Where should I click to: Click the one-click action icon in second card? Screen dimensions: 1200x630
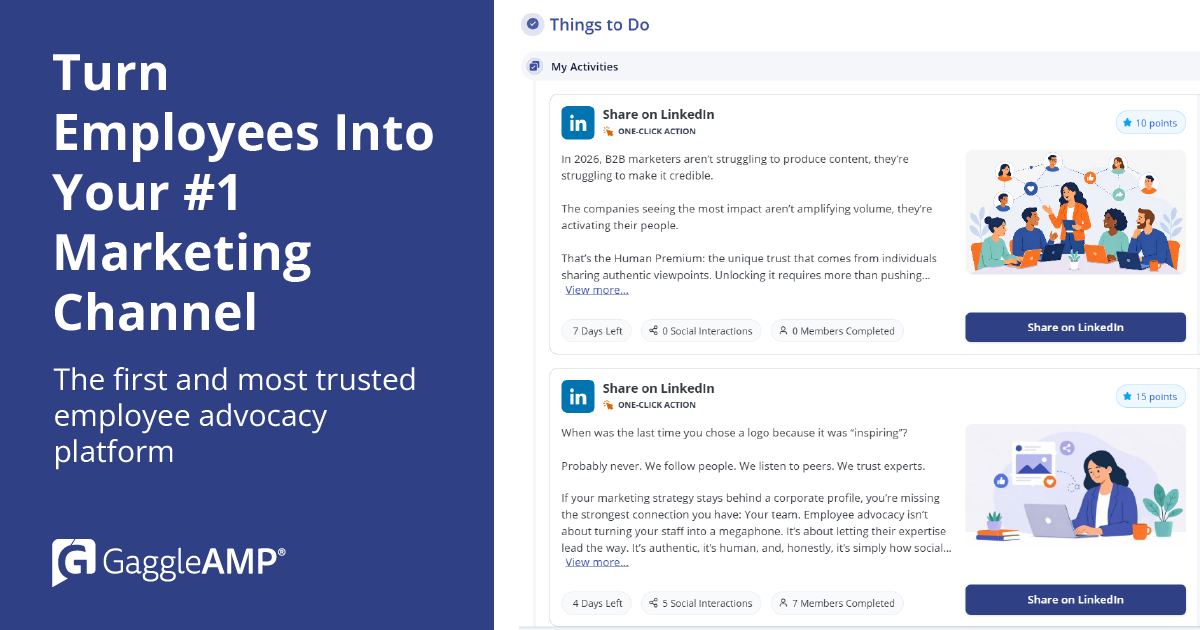(608, 405)
